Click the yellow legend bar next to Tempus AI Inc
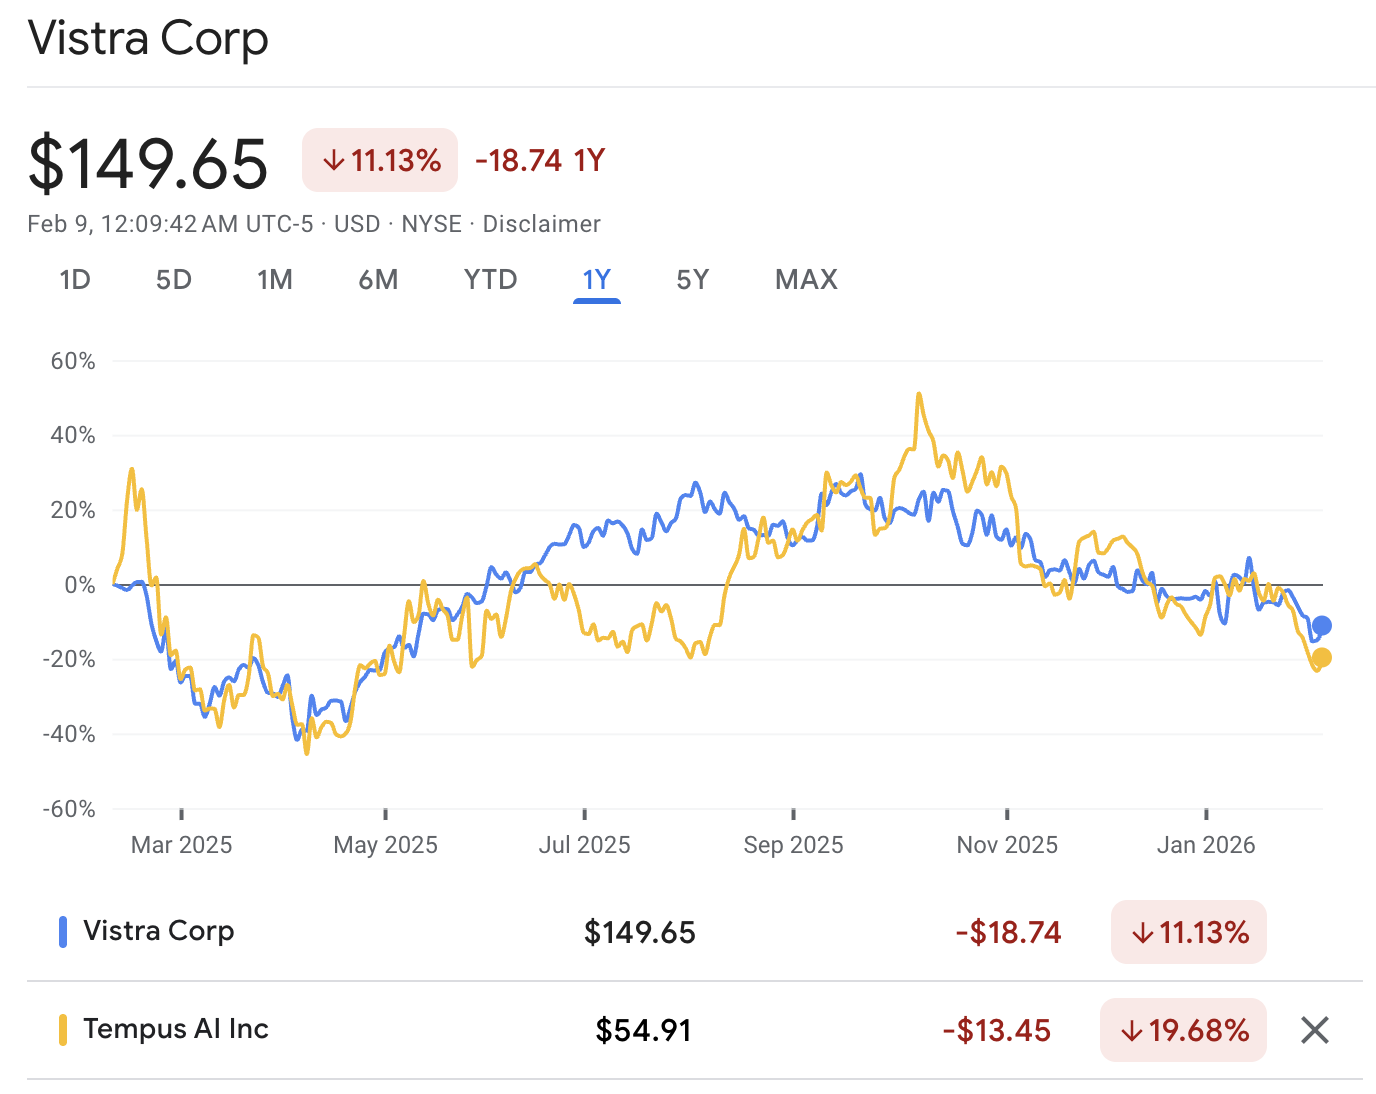1376x1094 pixels. tap(64, 1029)
